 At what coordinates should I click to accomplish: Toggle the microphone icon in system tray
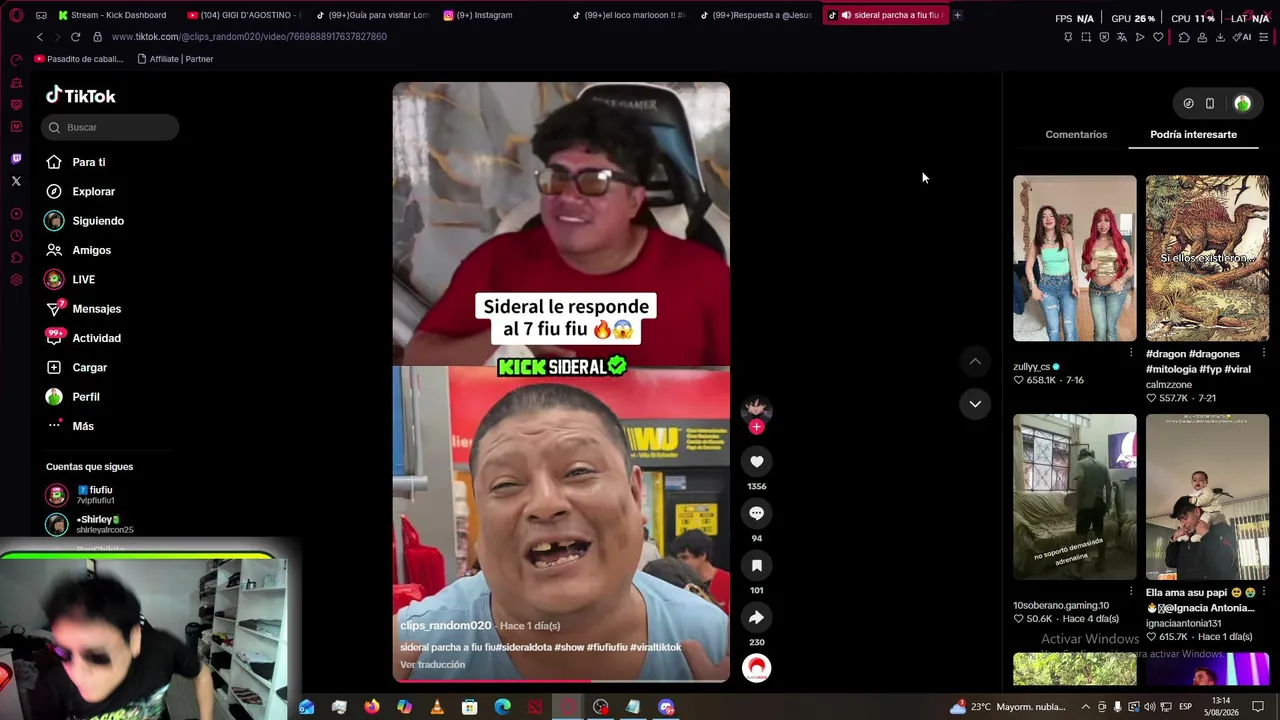tap(1118, 707)
